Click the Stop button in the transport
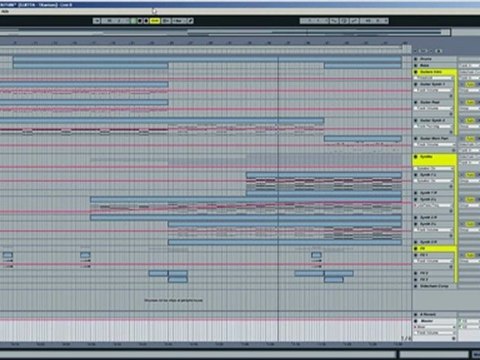This screenshot has width=480, height=360. coord(140,21)
